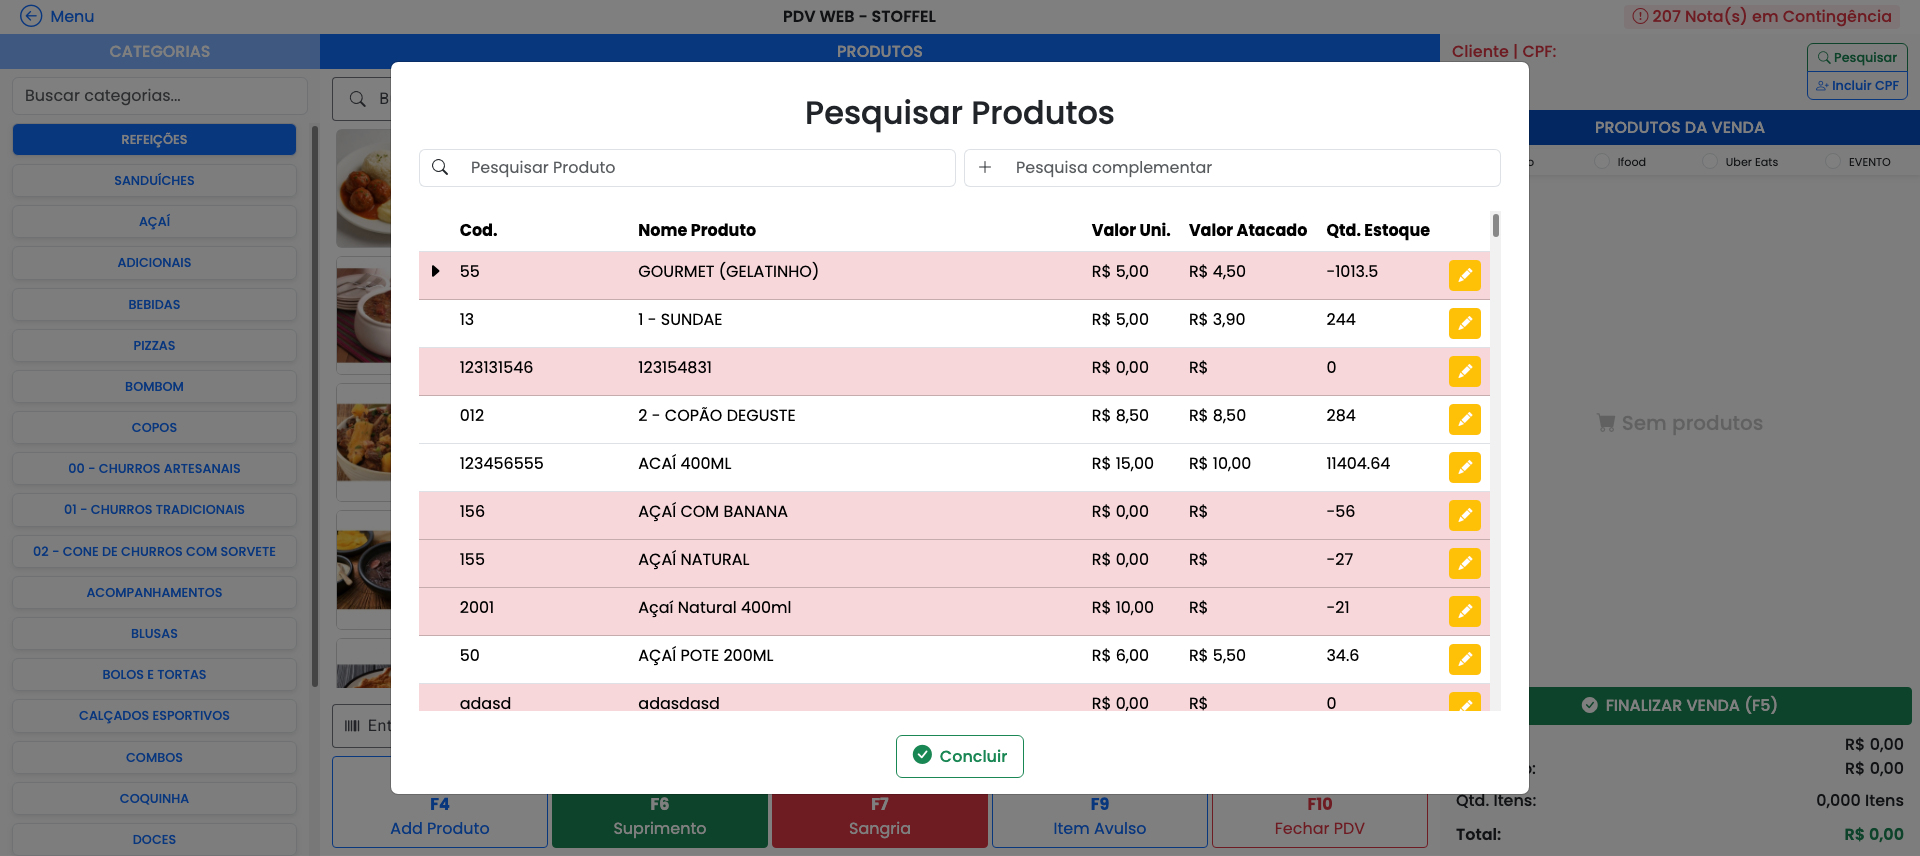This screenshot has width=1920, height=856.
Task: Edit product 123154831 with pencil icon
Action: [x=1464, y=371]
